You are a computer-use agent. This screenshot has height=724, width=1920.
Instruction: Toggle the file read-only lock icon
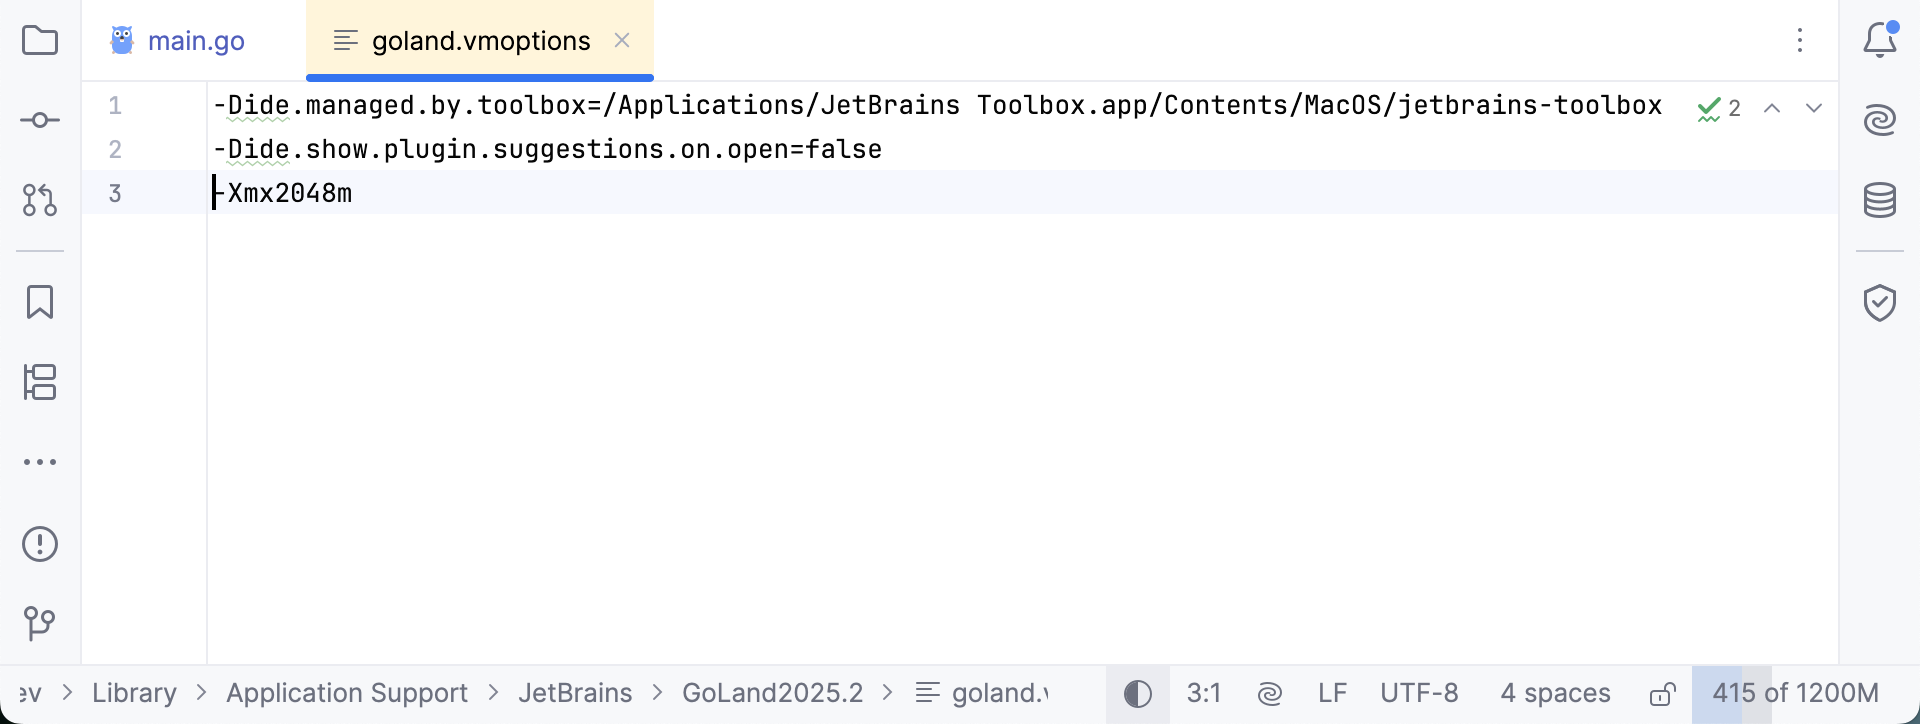(1662, 694)
